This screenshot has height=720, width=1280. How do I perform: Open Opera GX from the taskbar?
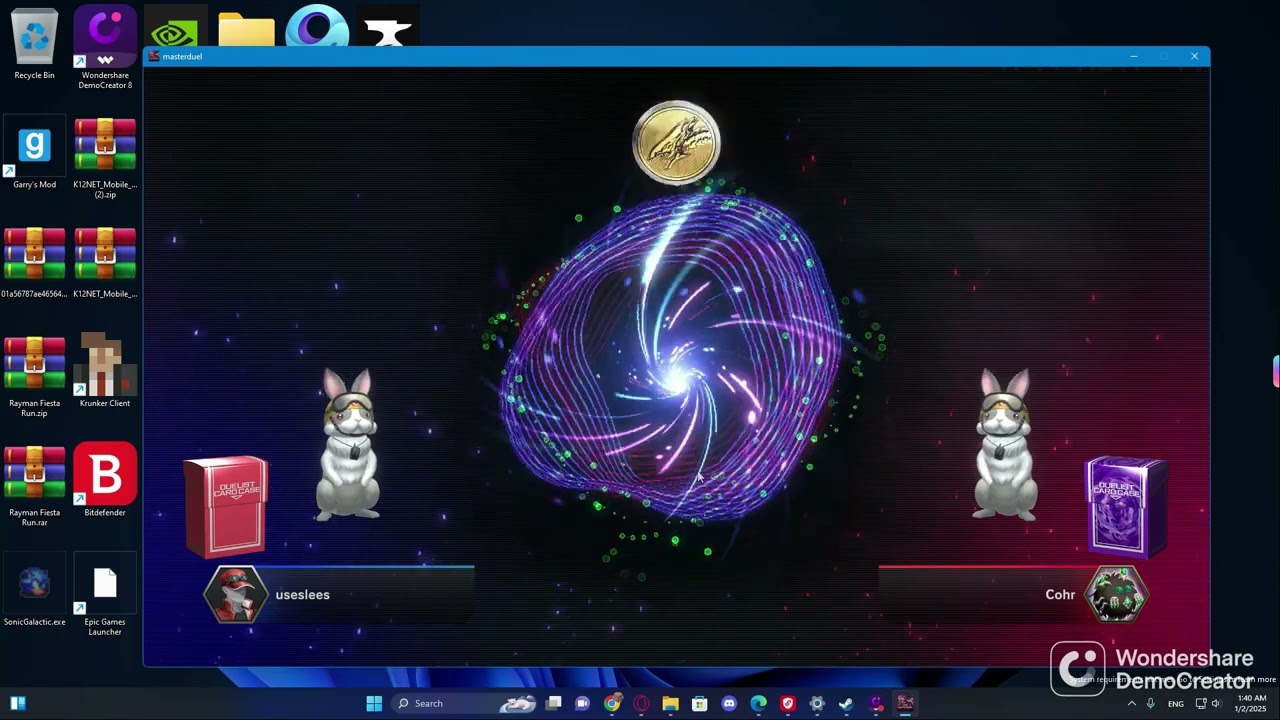coord(641,703)
